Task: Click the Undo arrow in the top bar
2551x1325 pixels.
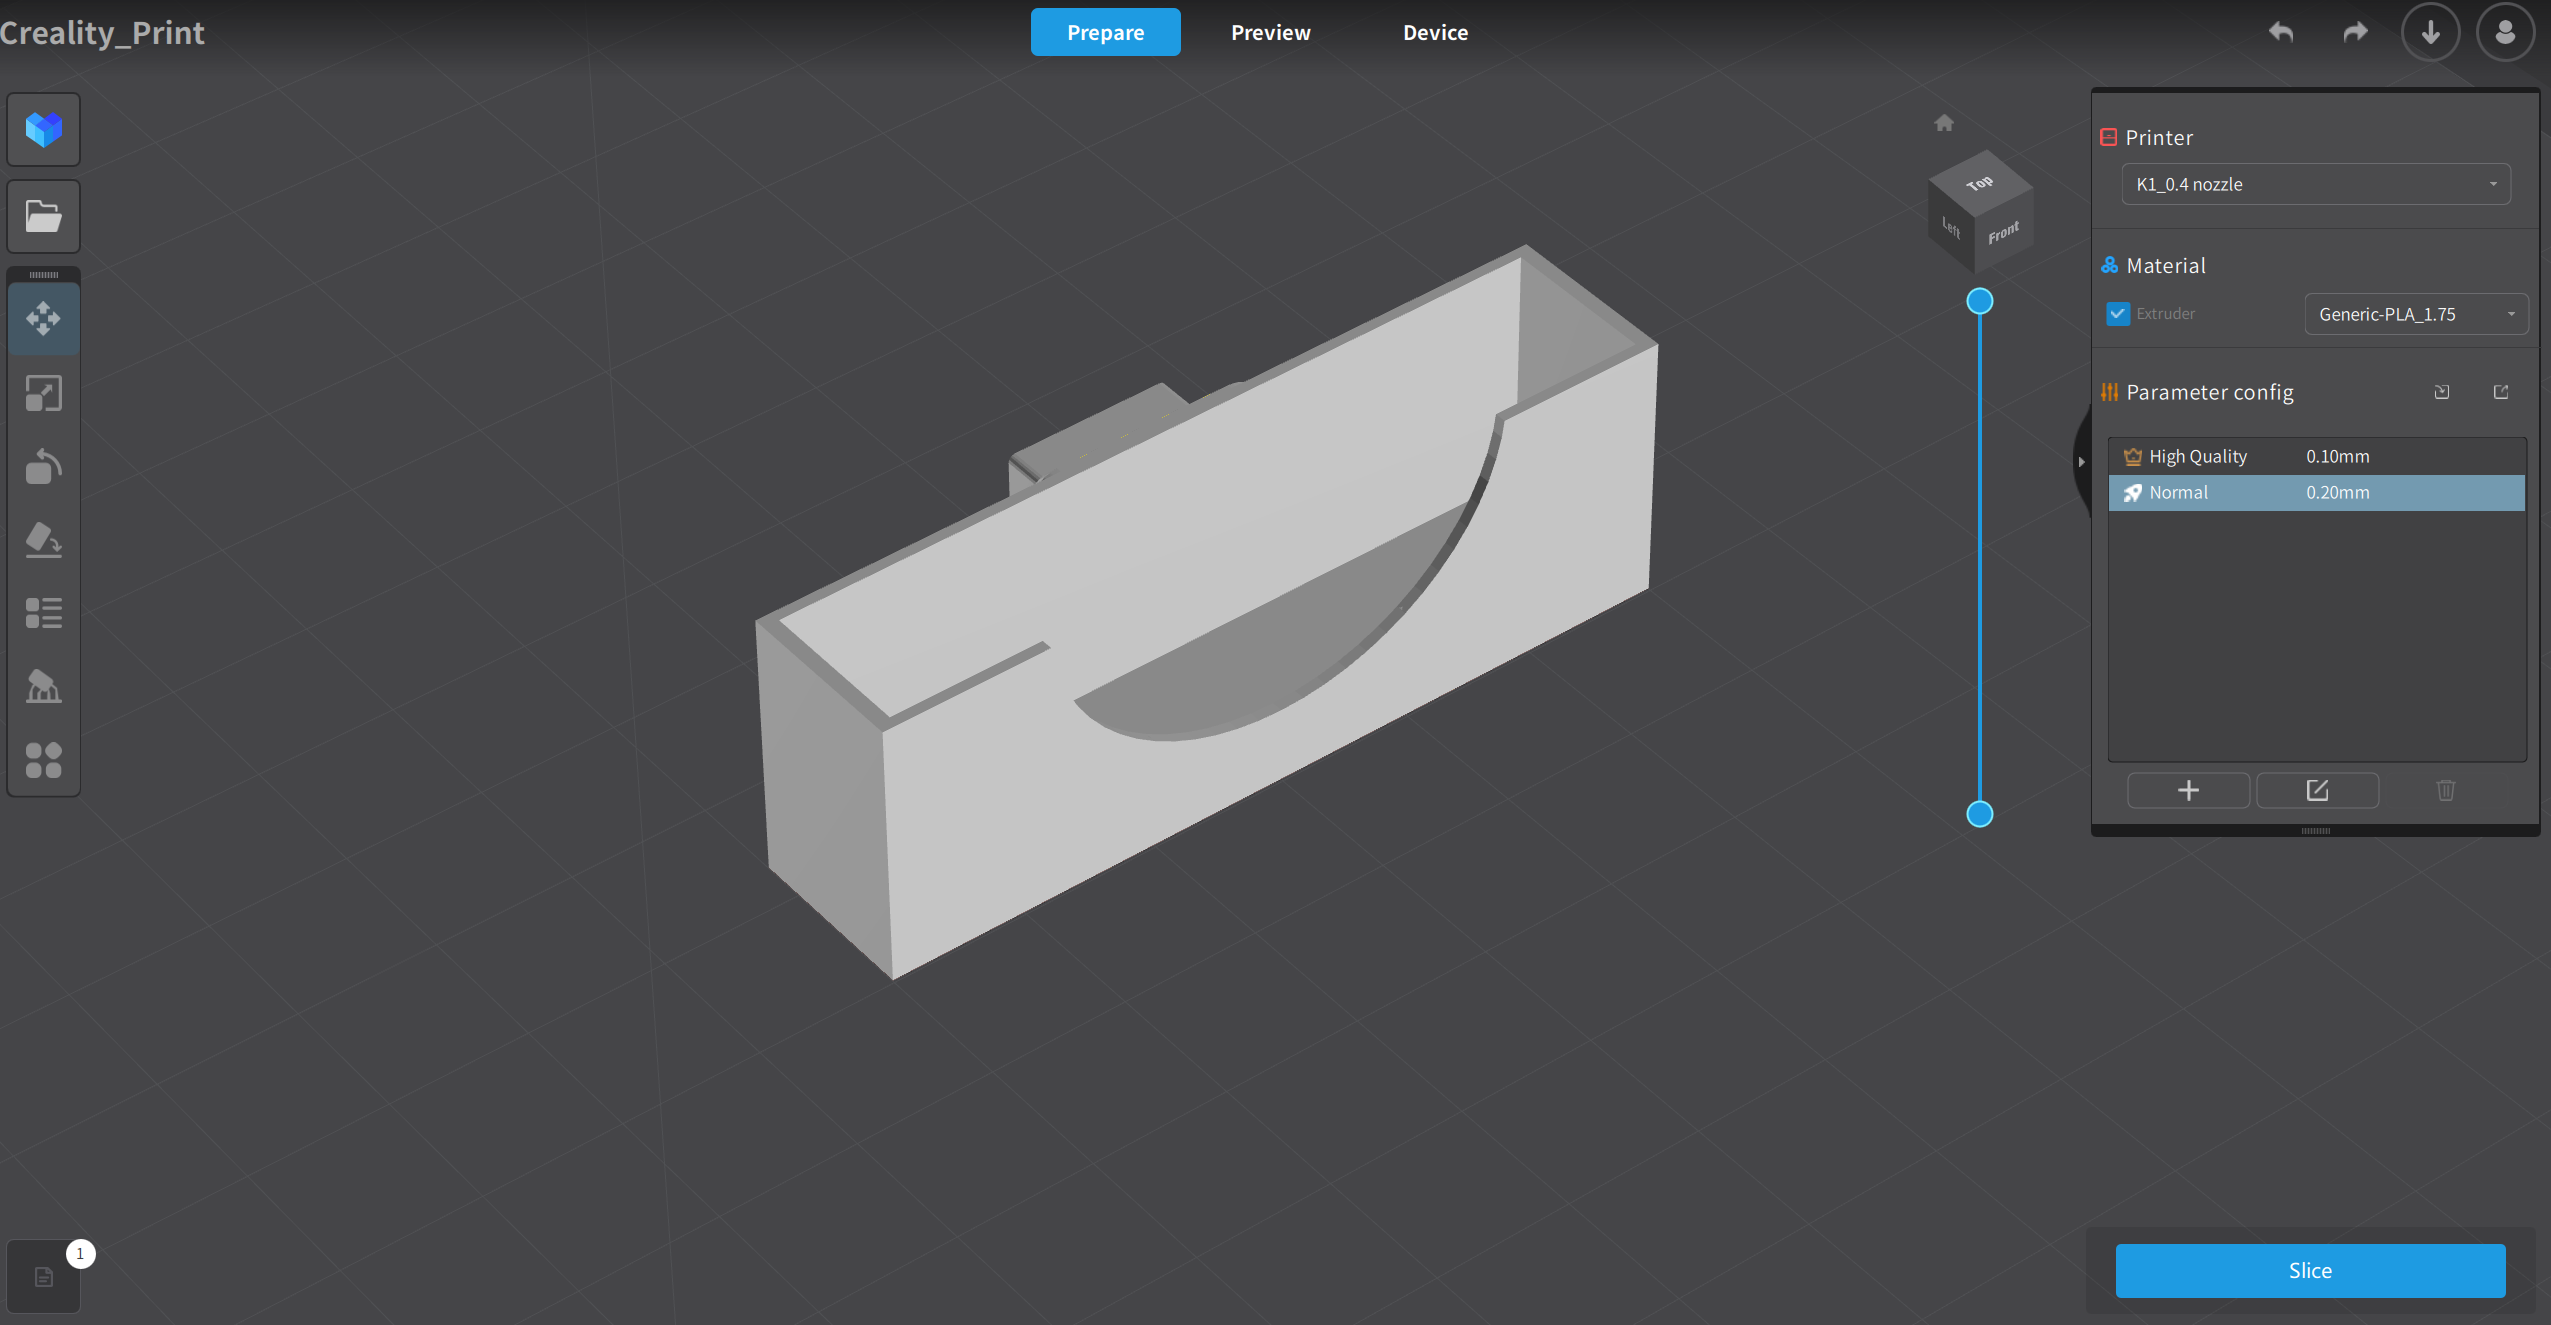Action: pyautogui.click(x=2283, y=31)
